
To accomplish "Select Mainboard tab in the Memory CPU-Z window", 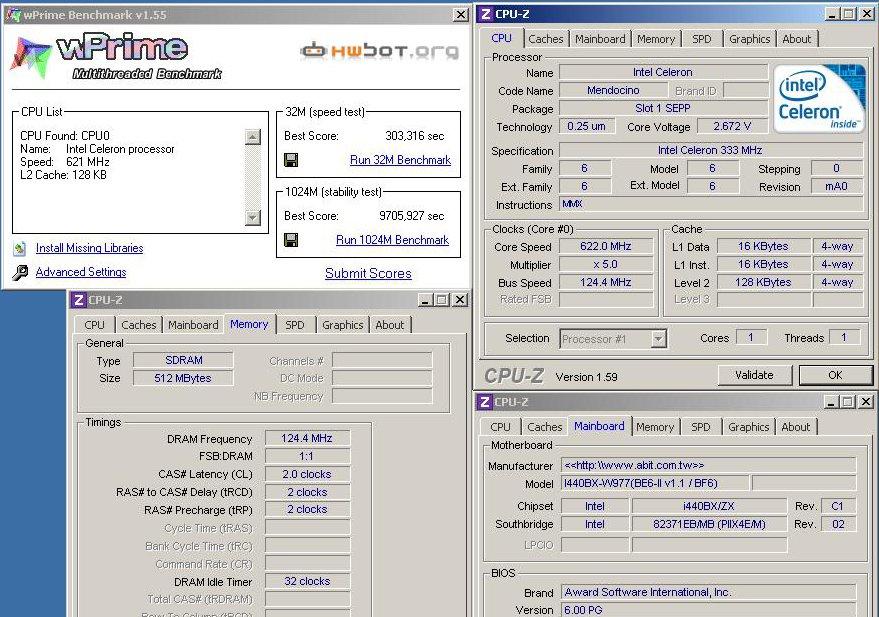I will pos(193,325).
